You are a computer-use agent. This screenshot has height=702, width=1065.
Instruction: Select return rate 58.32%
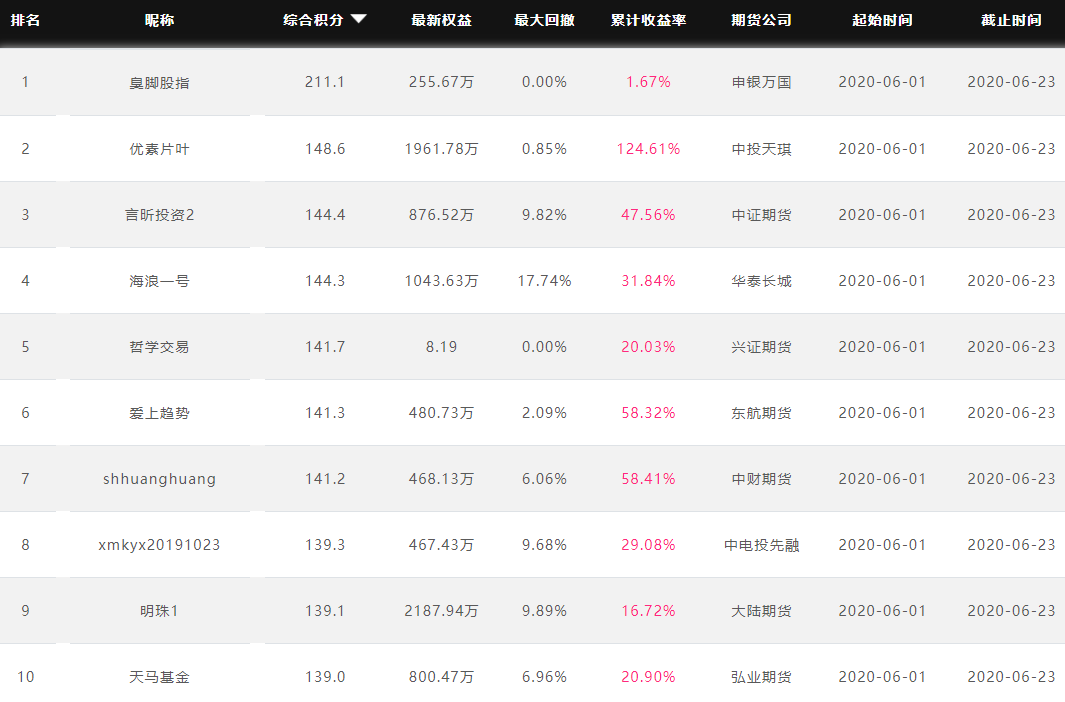(649, 413)
